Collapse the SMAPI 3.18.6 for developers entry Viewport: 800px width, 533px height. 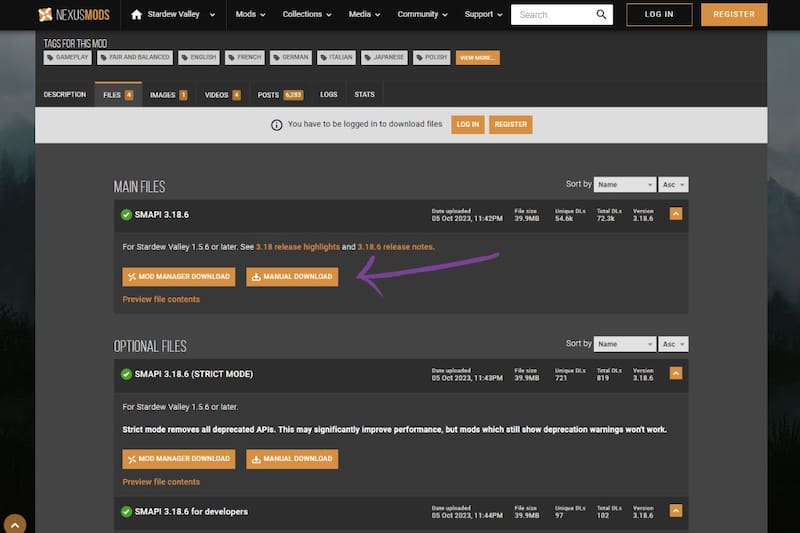click(x=676, y=512)
